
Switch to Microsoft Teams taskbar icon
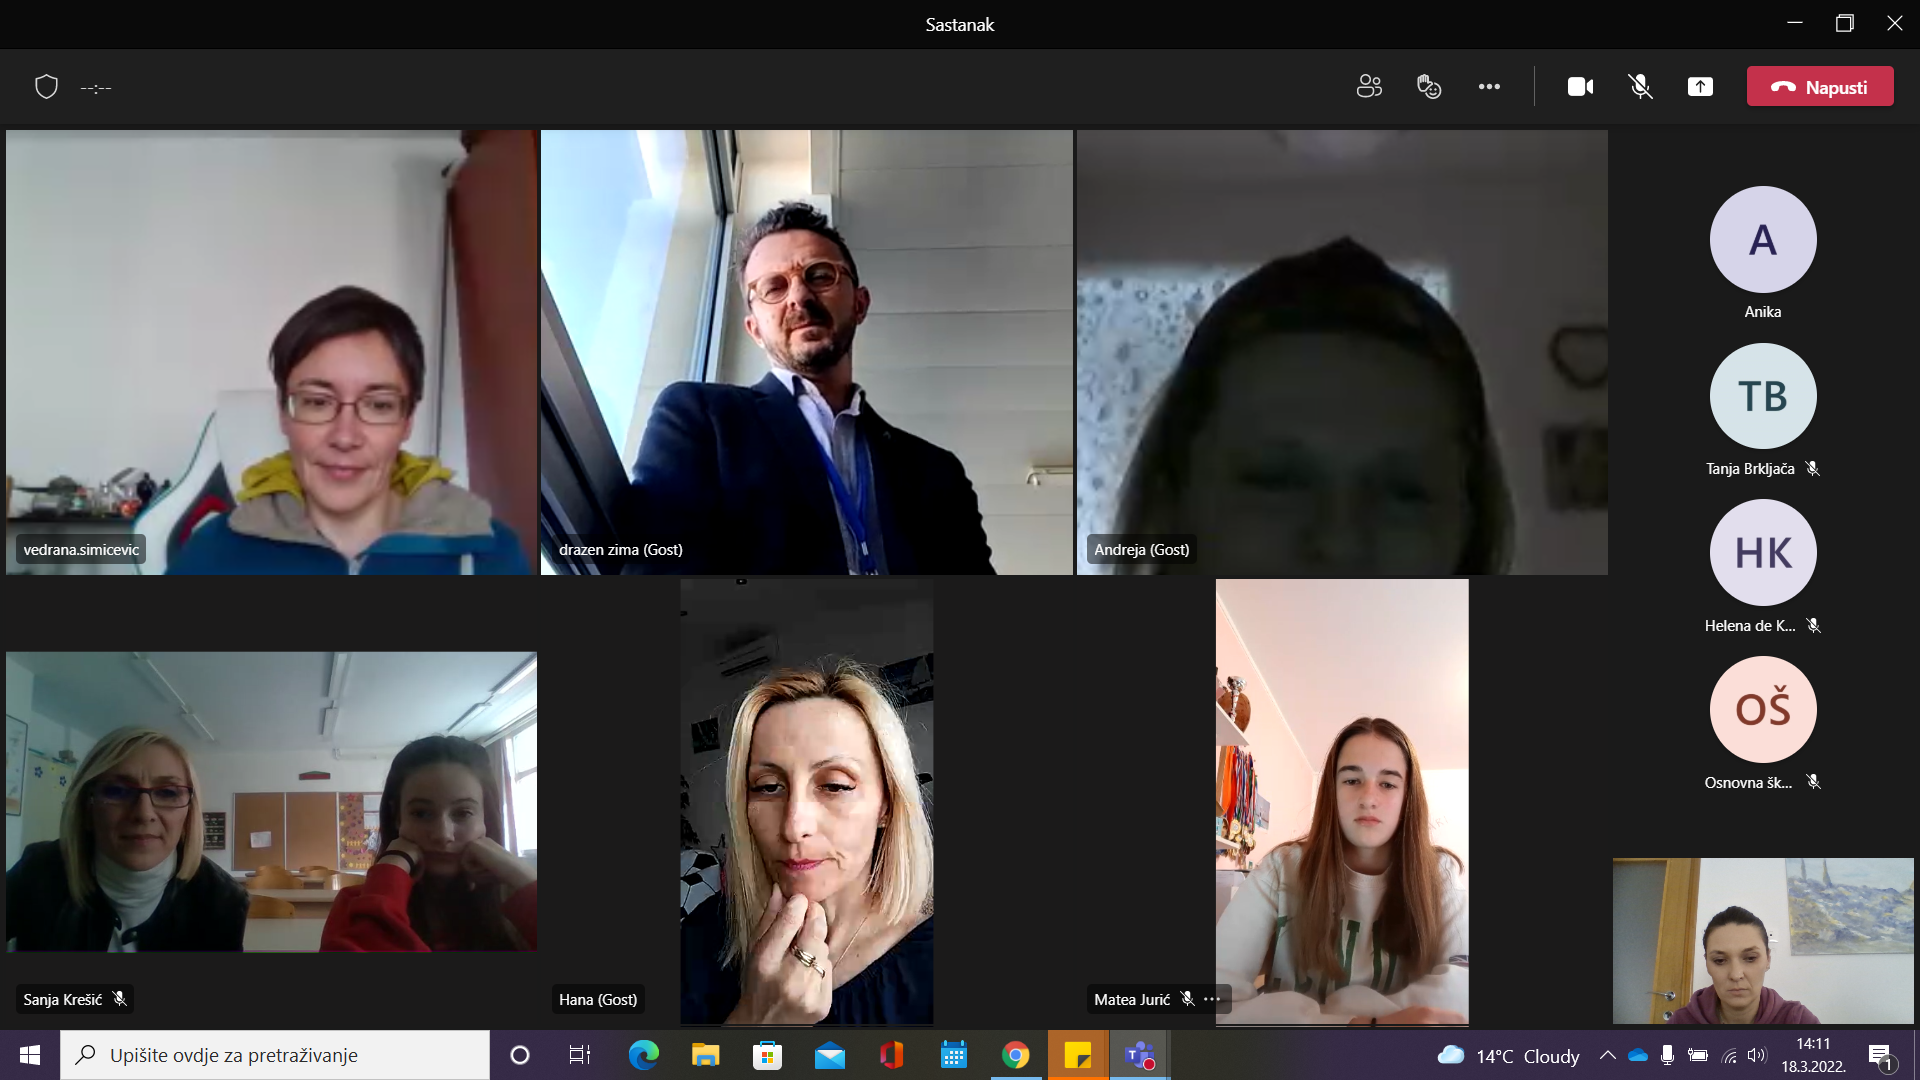point(1140,1055)
